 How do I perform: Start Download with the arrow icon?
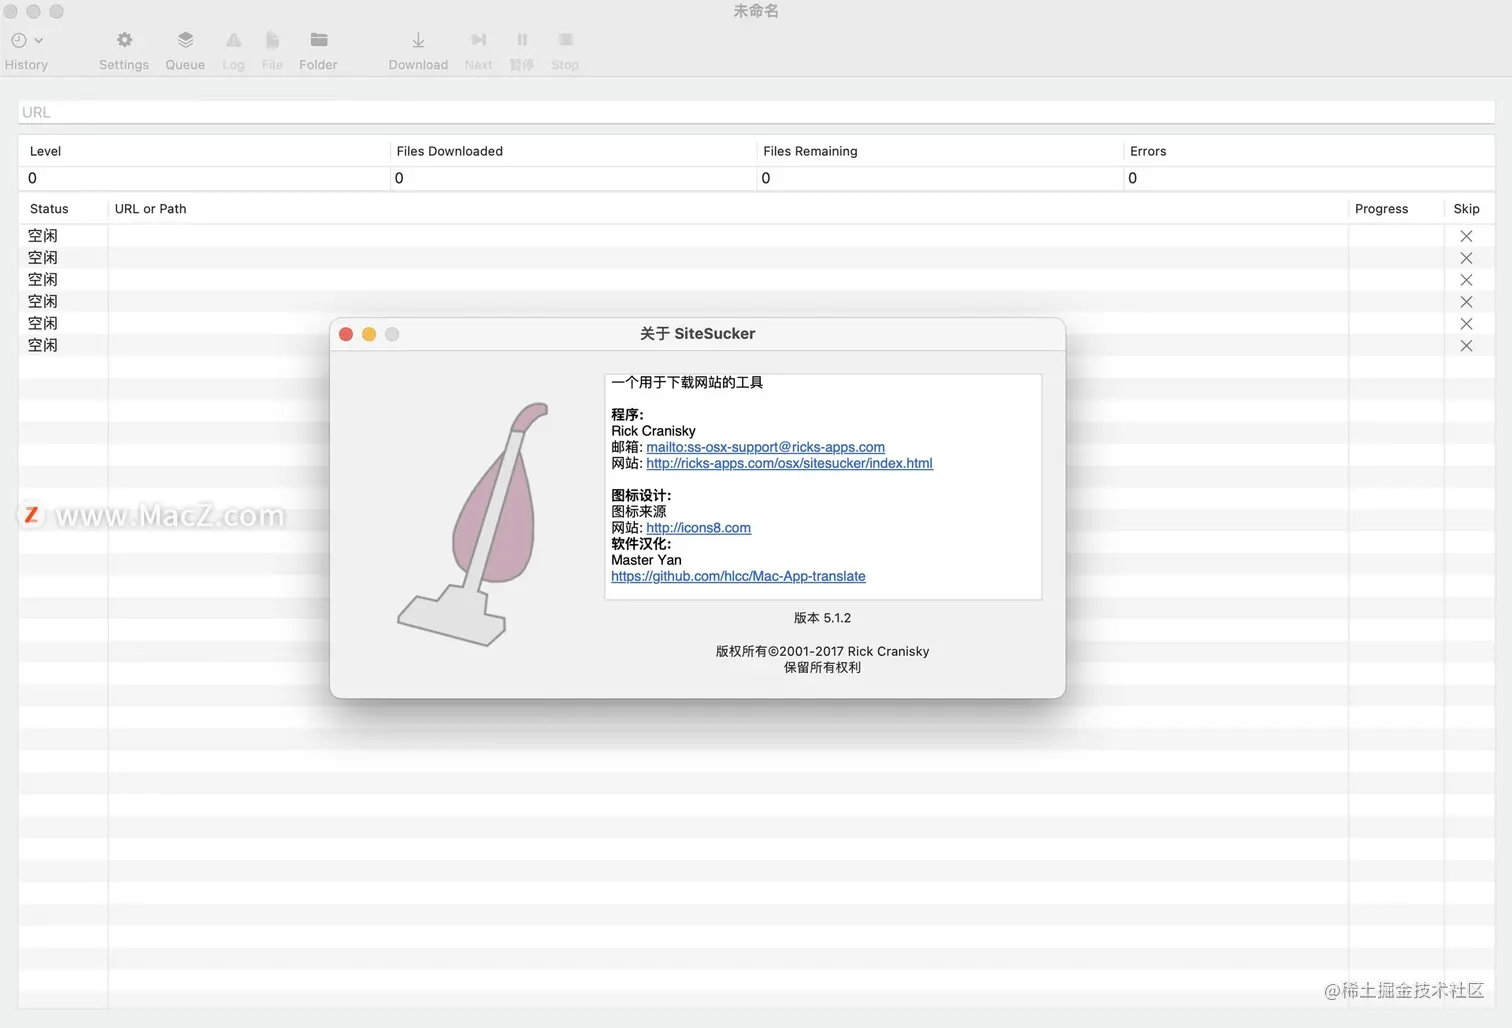[x=418, y=40]
